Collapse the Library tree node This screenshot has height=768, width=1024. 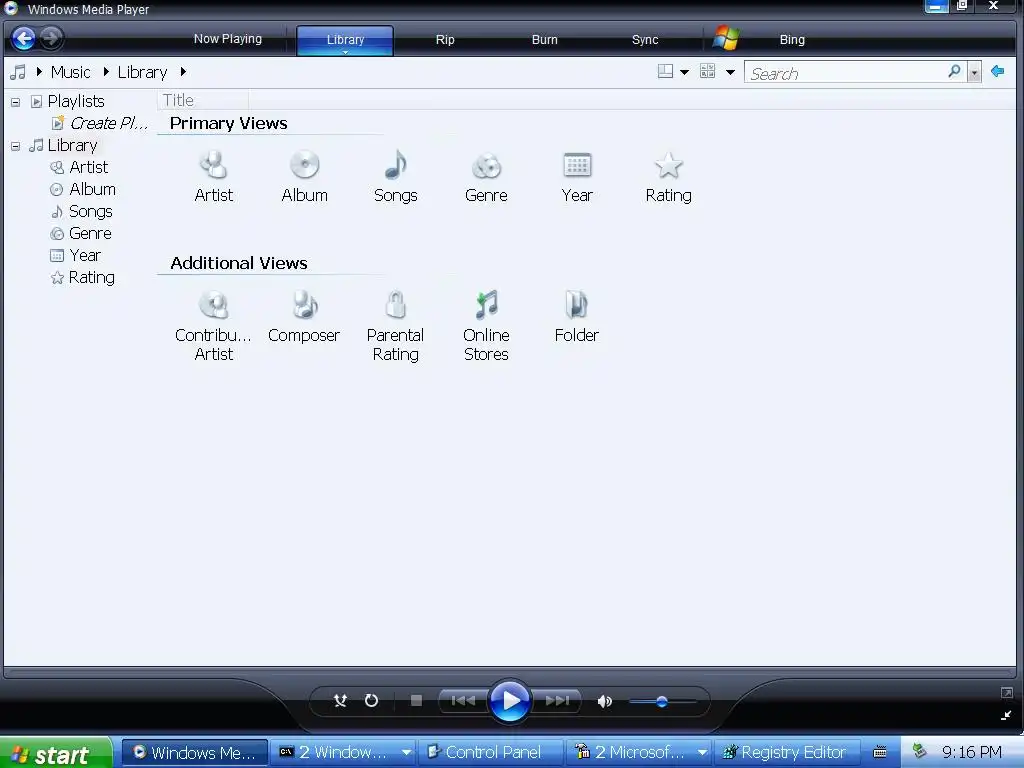point(16,146)
